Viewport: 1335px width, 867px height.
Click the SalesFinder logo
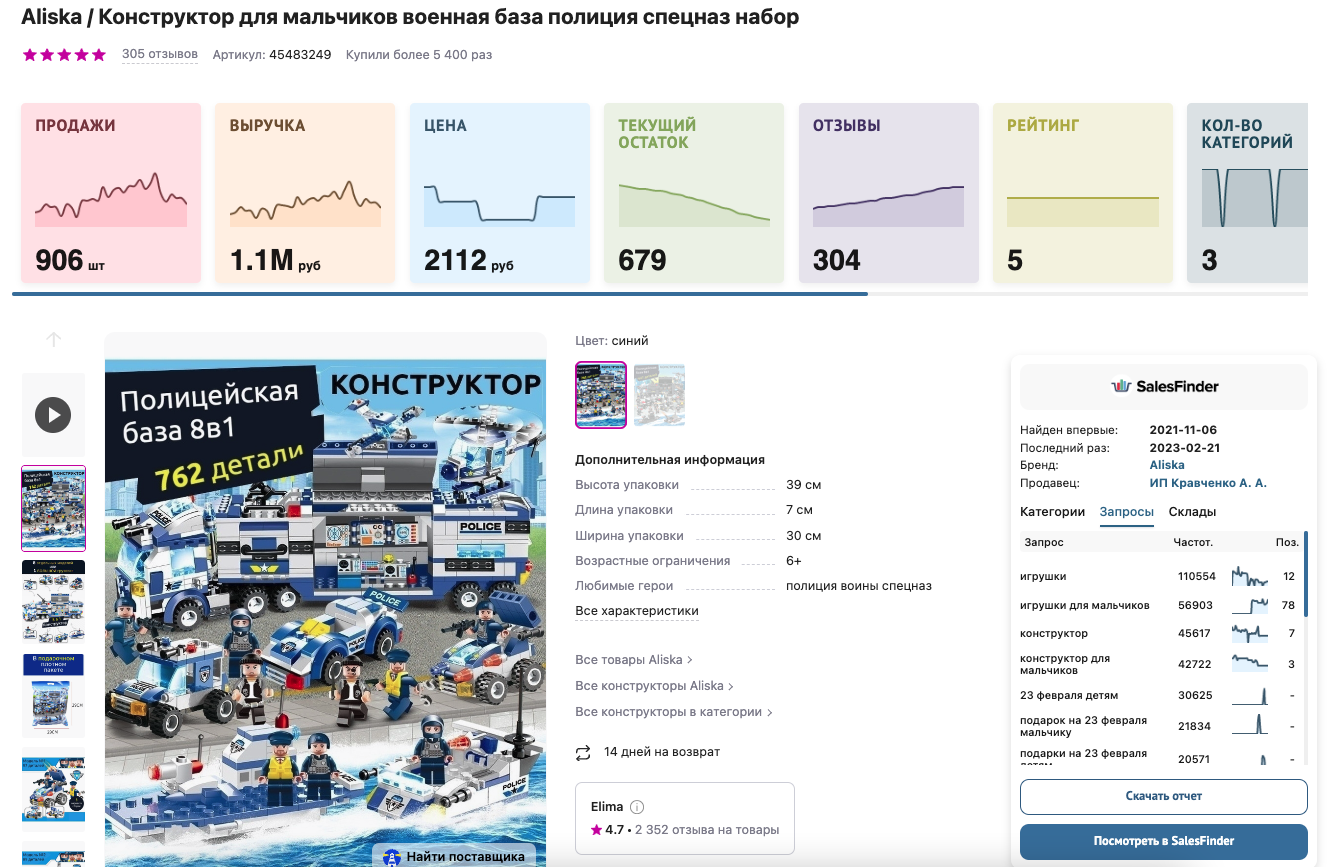pos(1164,386)
